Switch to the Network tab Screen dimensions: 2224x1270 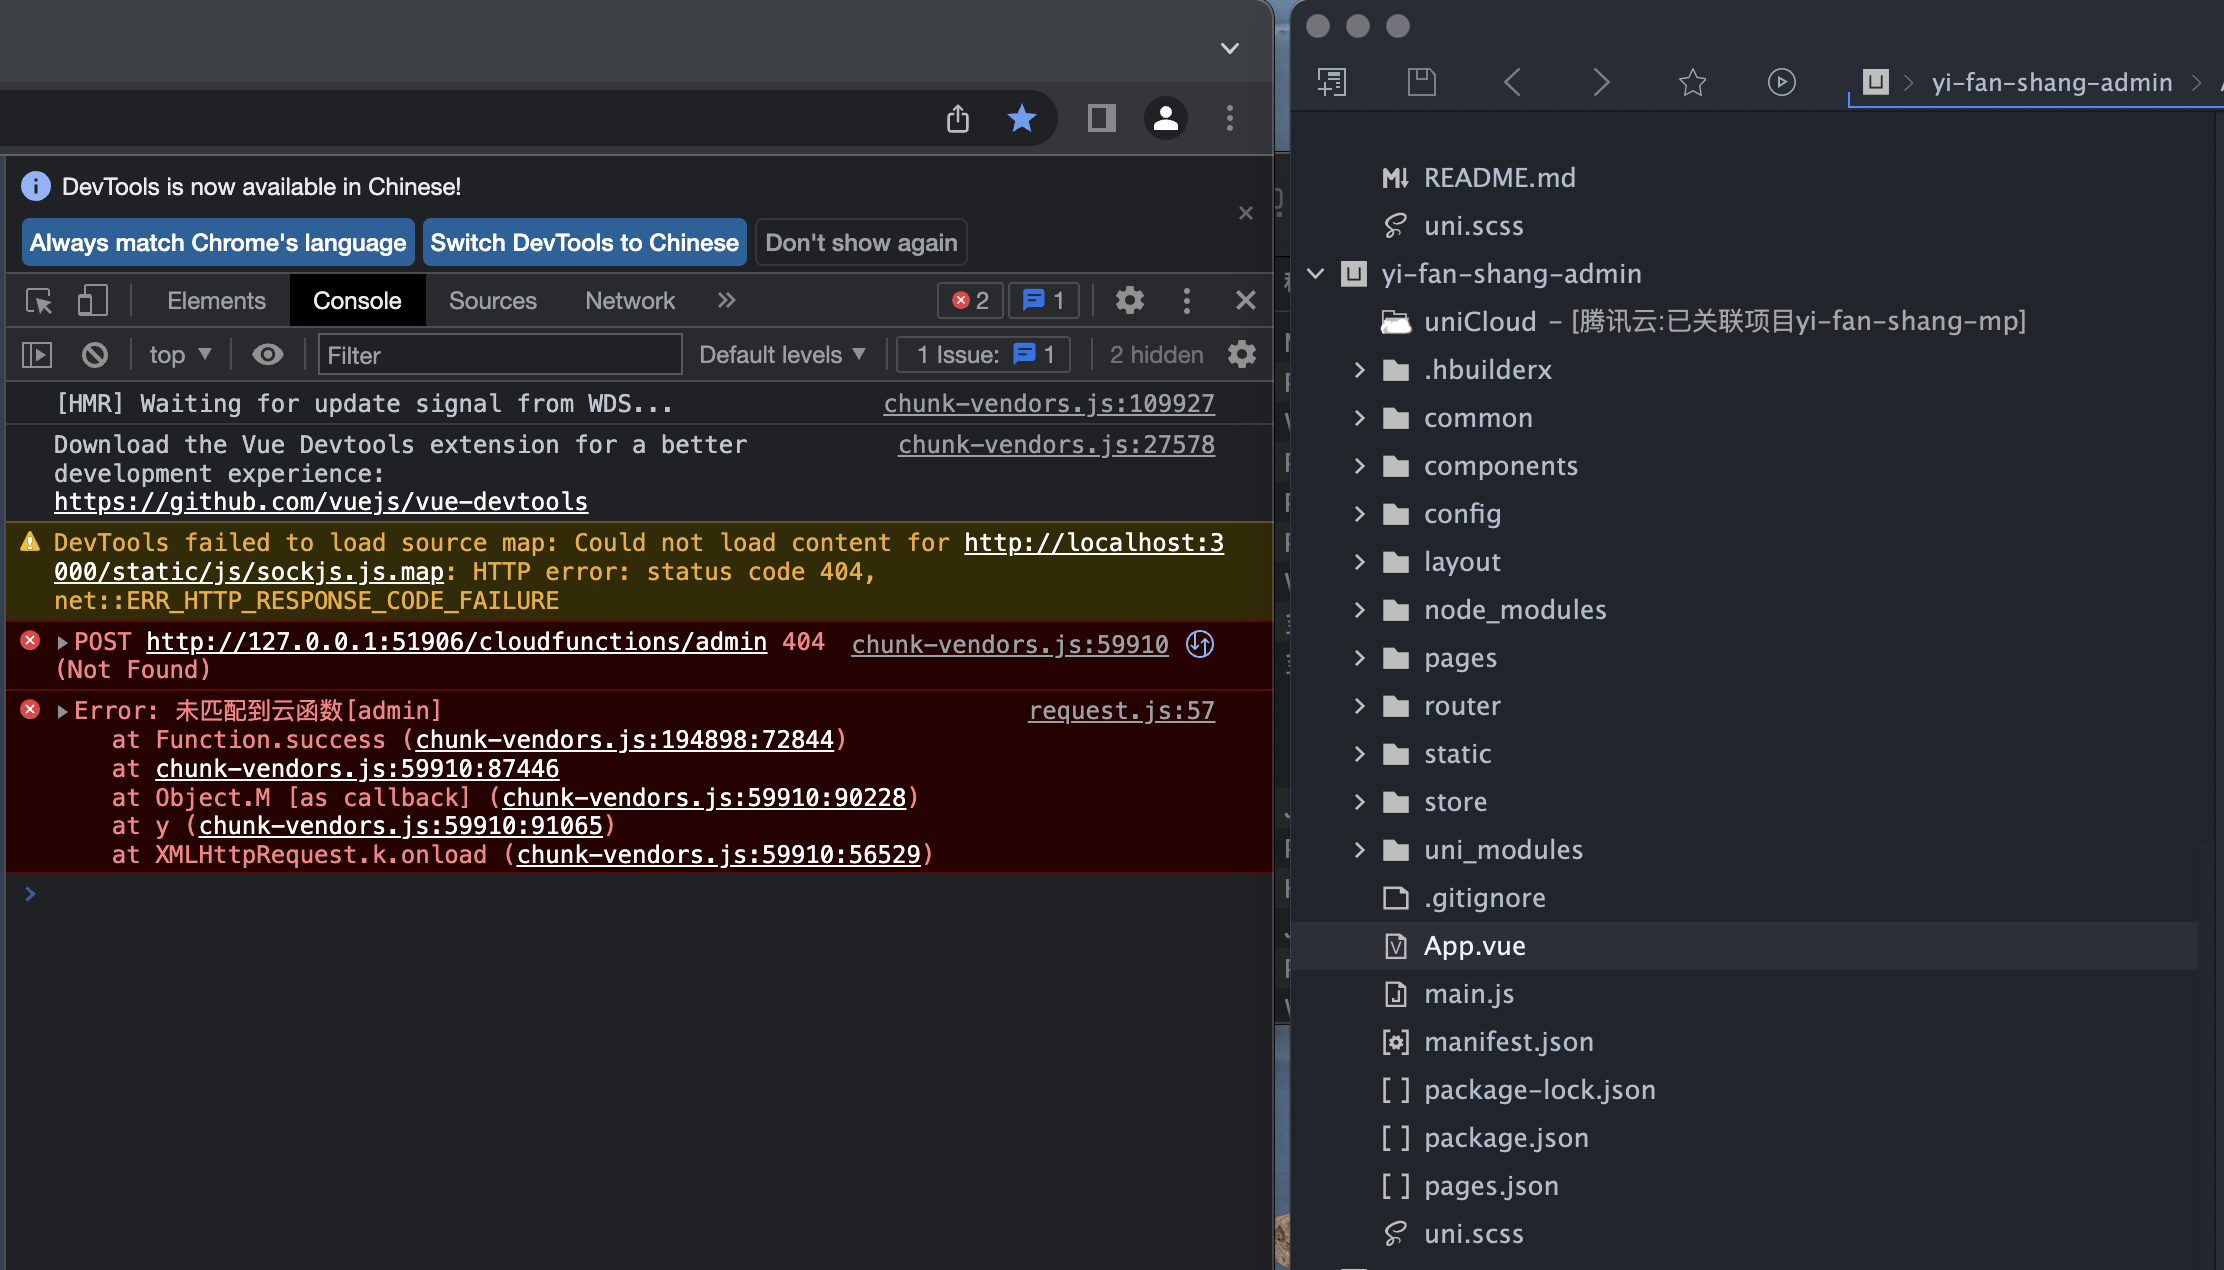(630, 301)
